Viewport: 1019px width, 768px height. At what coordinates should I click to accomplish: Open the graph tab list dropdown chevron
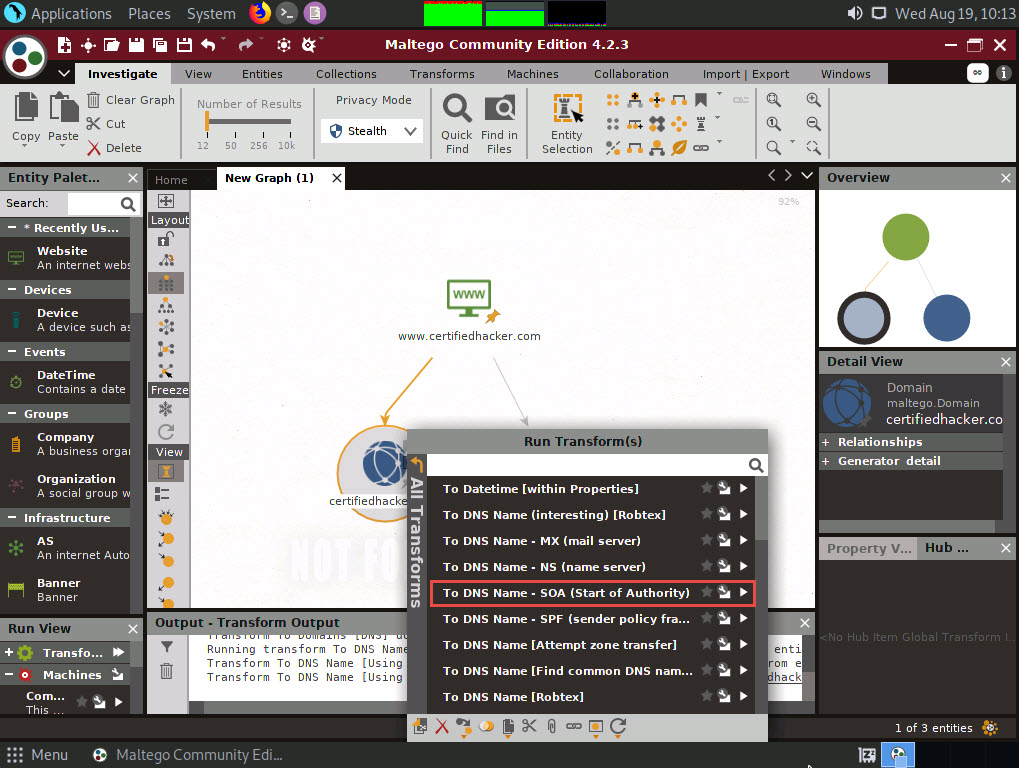[807, 175]
